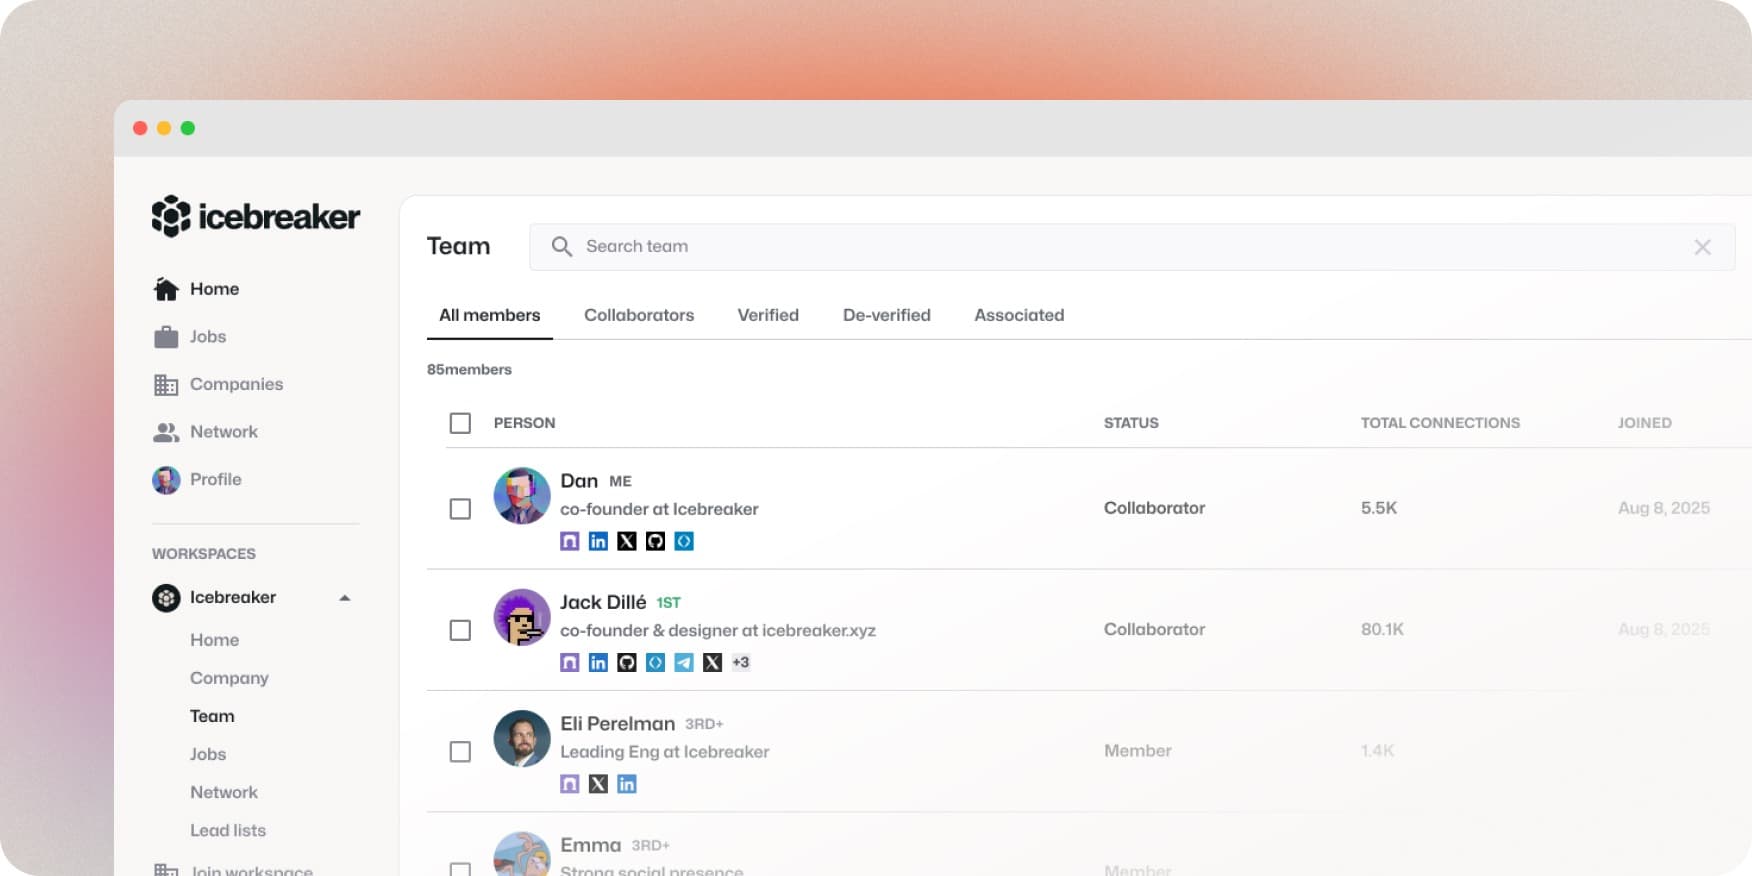Screen dimensions: 1752x876
Task: Click the icebreaker logo
Action: 255,216
